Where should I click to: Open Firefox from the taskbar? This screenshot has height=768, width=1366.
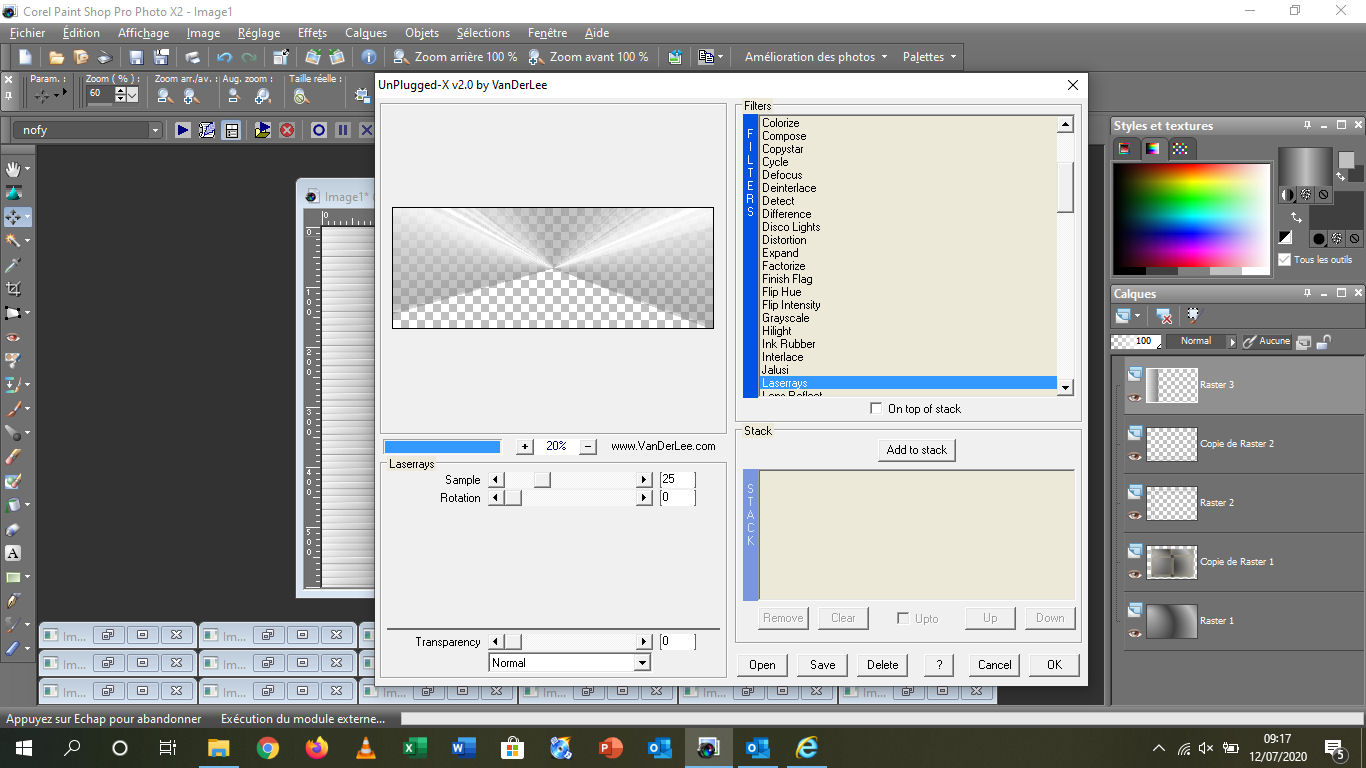click(316, 748)
